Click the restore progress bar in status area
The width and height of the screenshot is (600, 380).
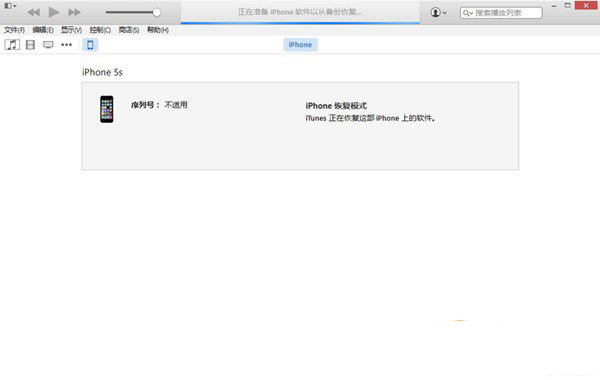[300, 23]
